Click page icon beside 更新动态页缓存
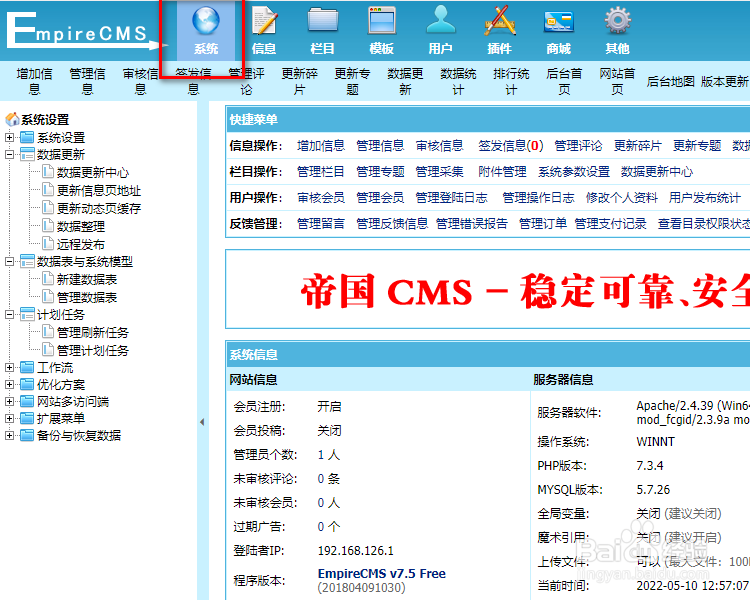 coord(47,207)
